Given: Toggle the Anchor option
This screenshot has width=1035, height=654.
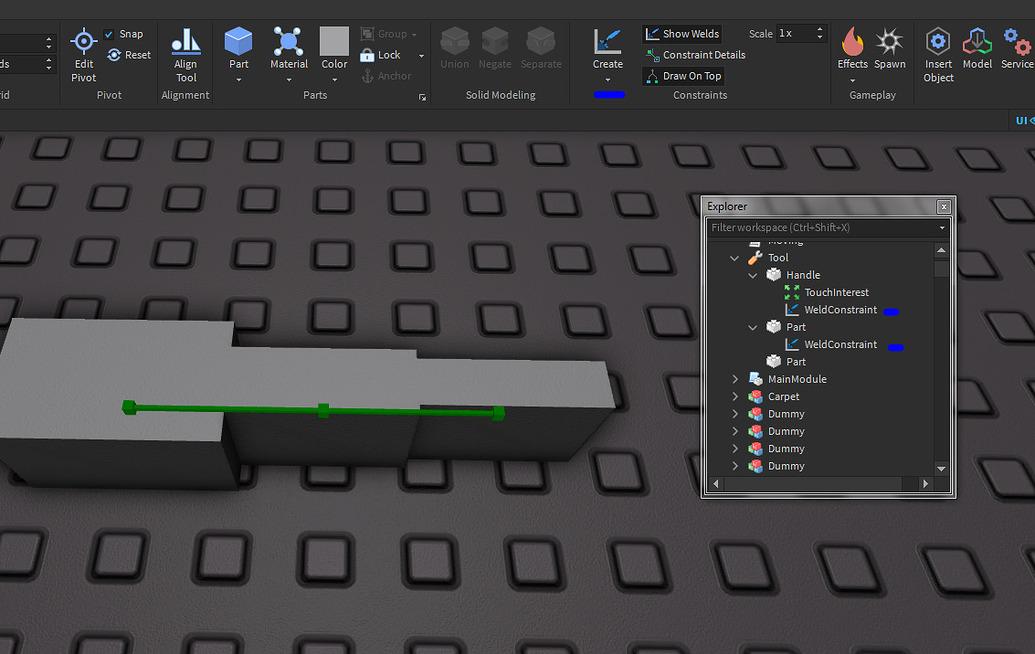Looking at the screenshot, I should (x=386, y=76).
